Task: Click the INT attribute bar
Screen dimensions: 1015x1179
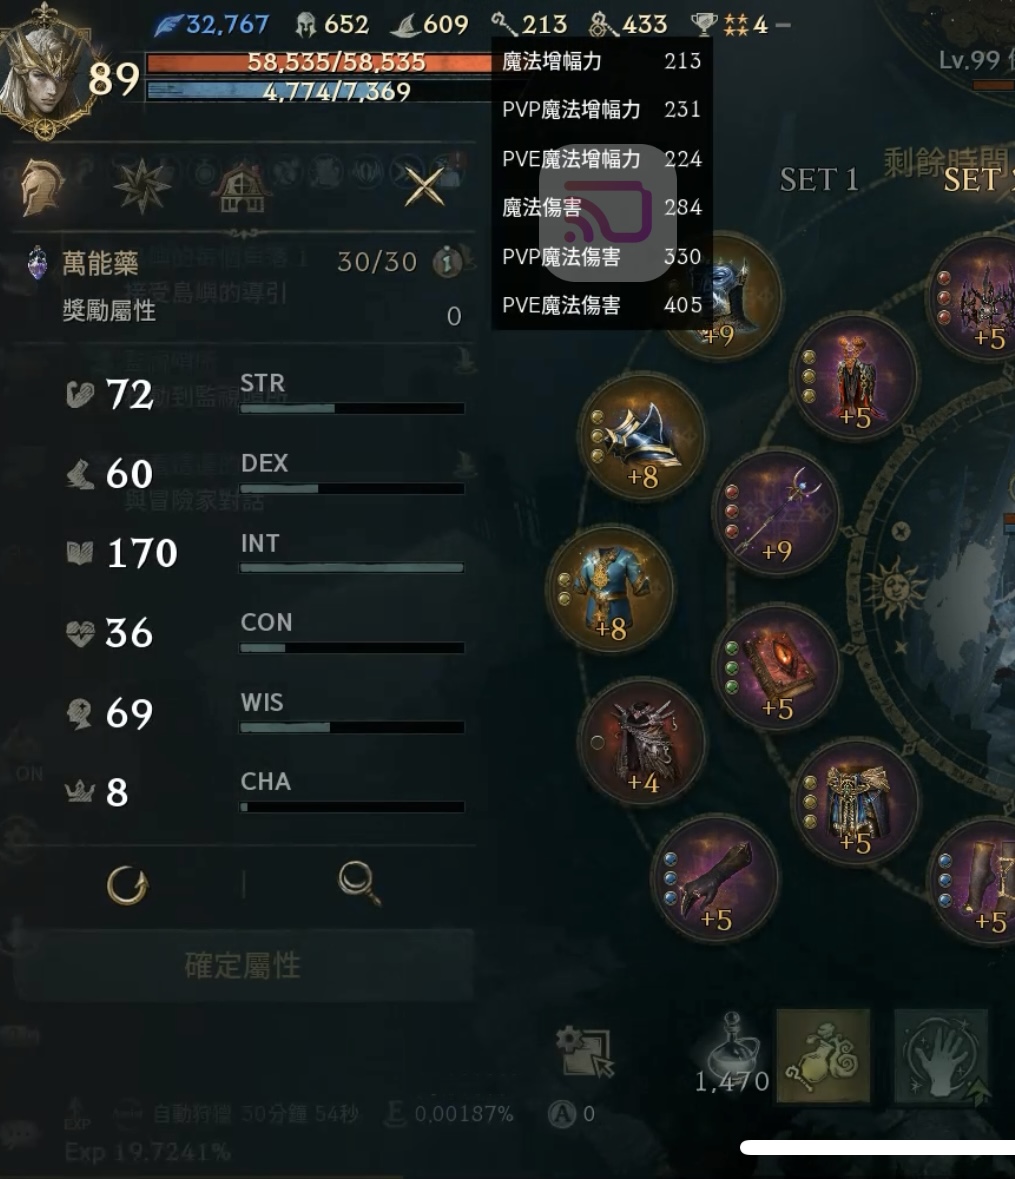Action: [x=352, y=568]
